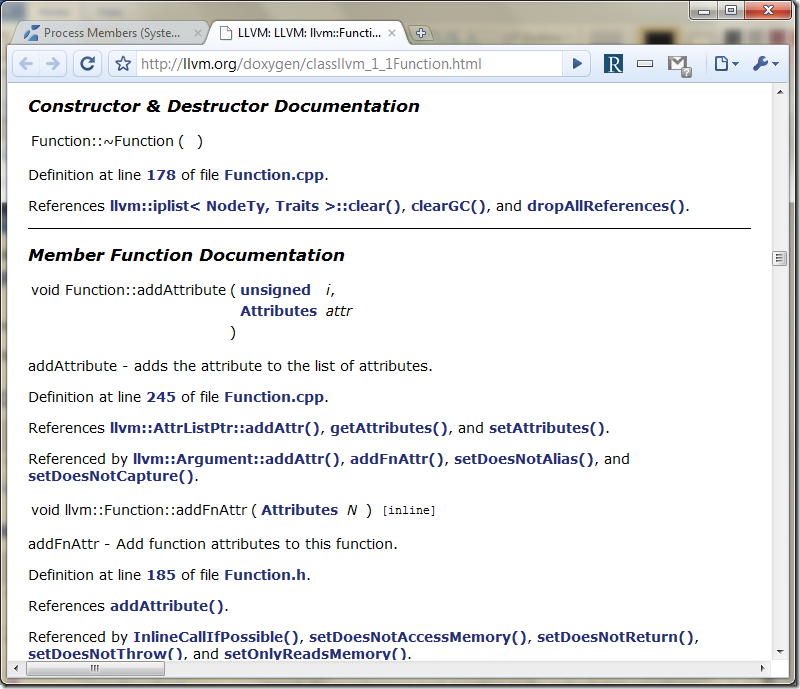800x689 pixels.
Task: Open the page menu icon
Action: (x=726, y=64)
